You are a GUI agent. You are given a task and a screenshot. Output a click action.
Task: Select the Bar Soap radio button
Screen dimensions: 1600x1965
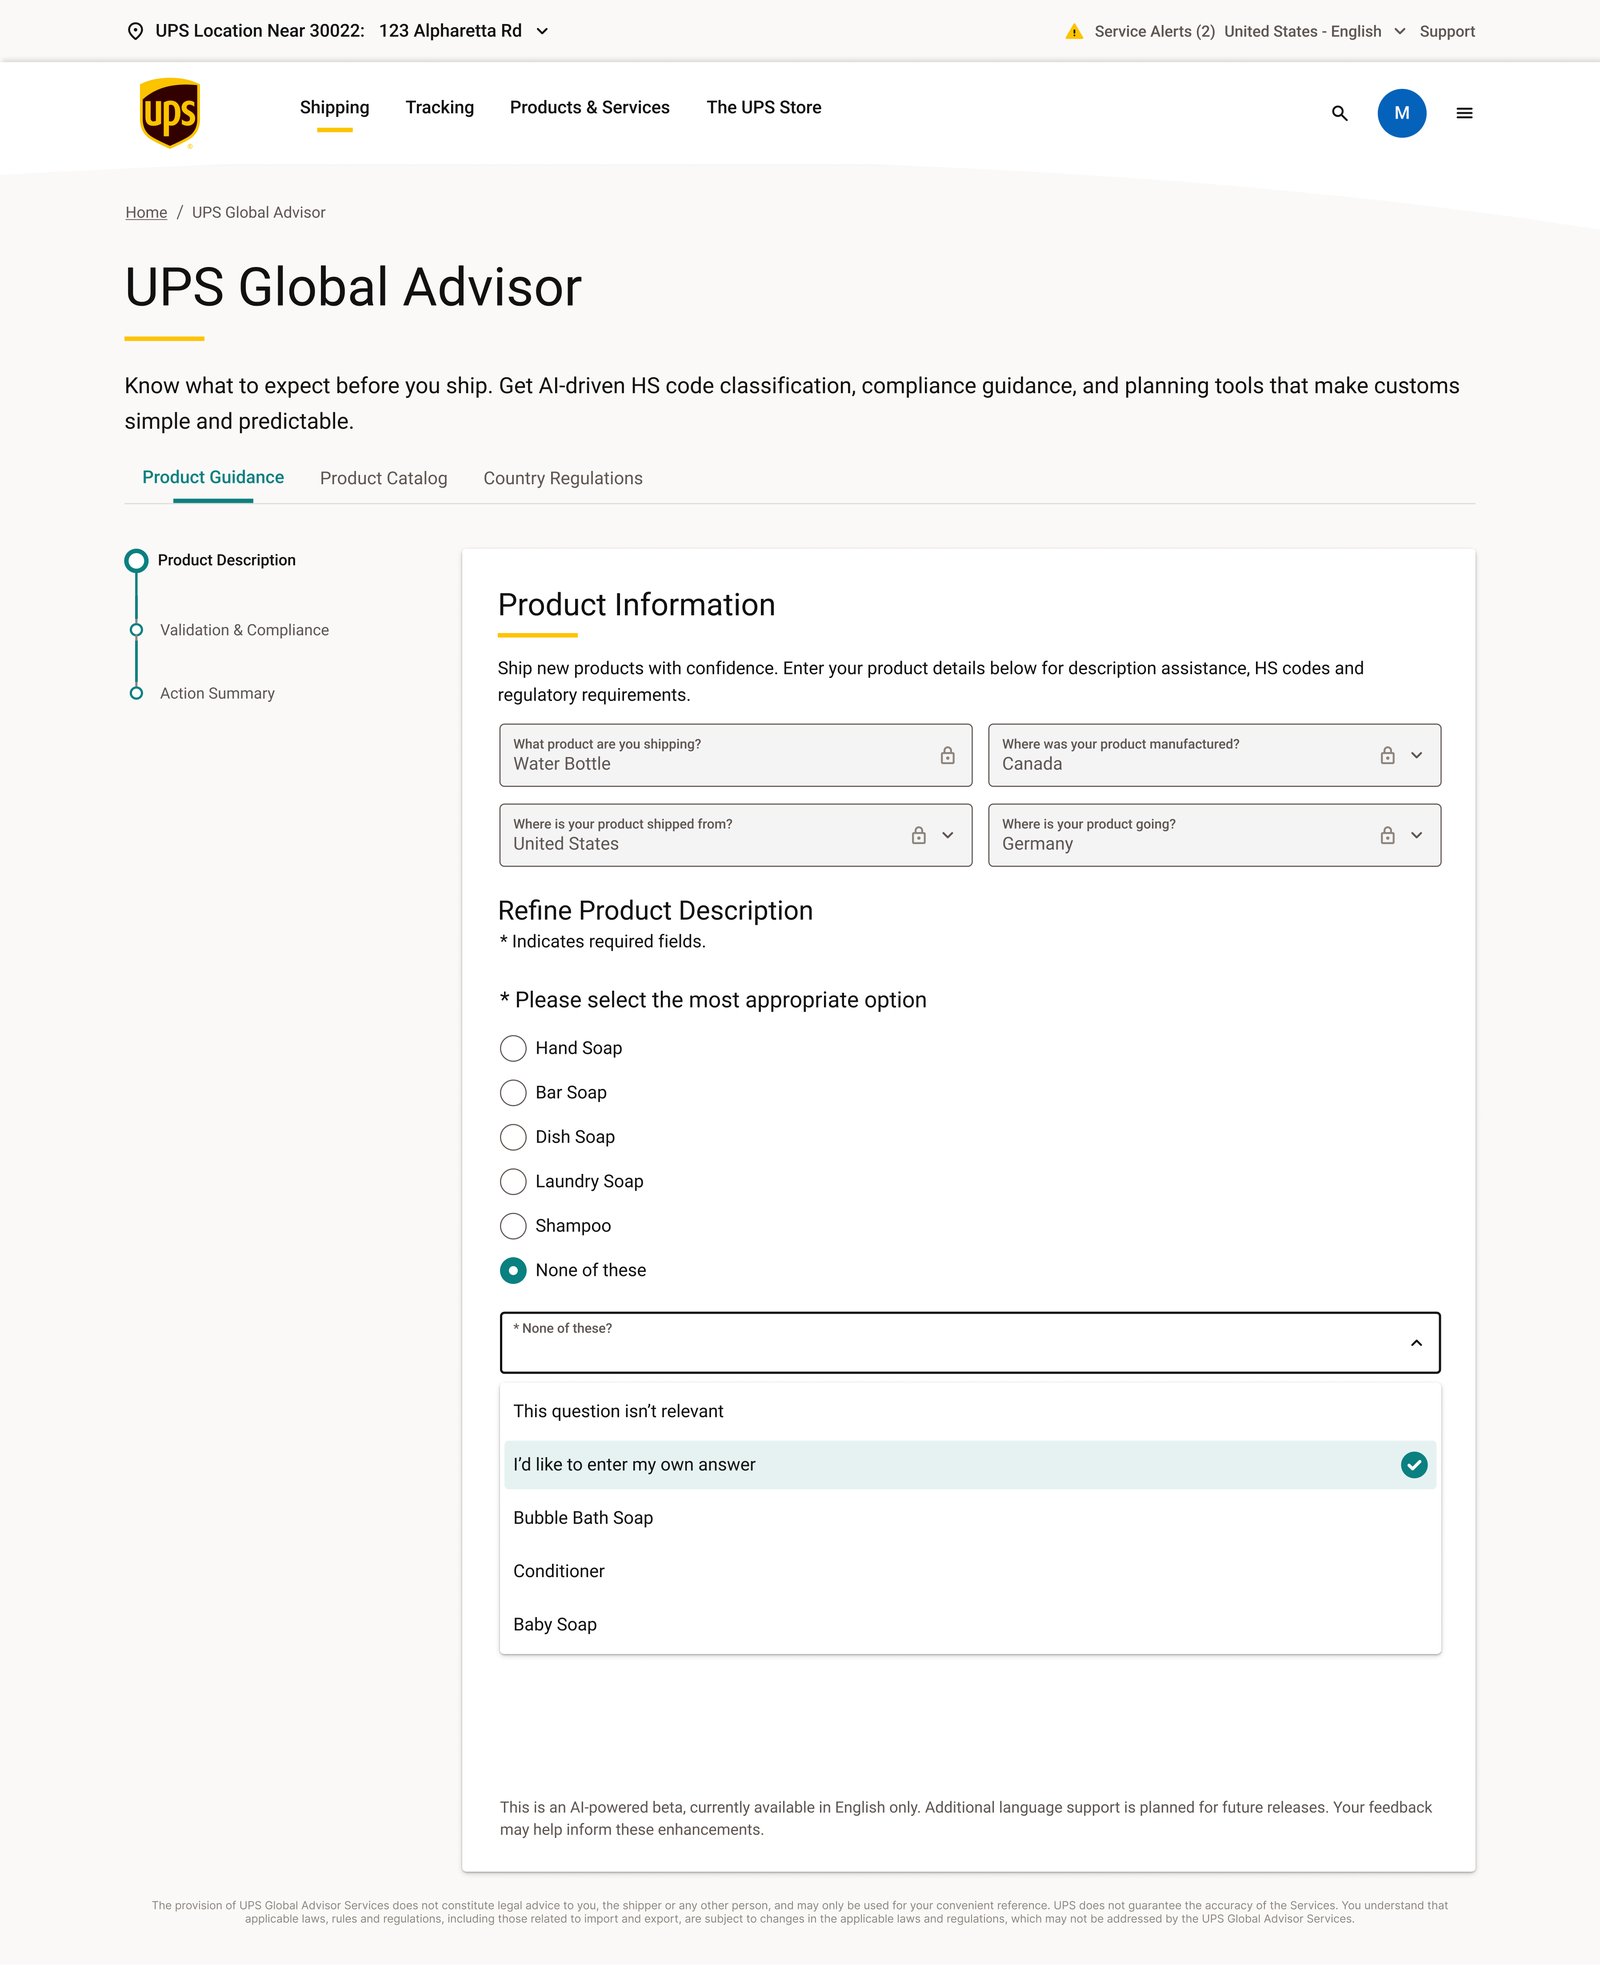coord(513,1093)
